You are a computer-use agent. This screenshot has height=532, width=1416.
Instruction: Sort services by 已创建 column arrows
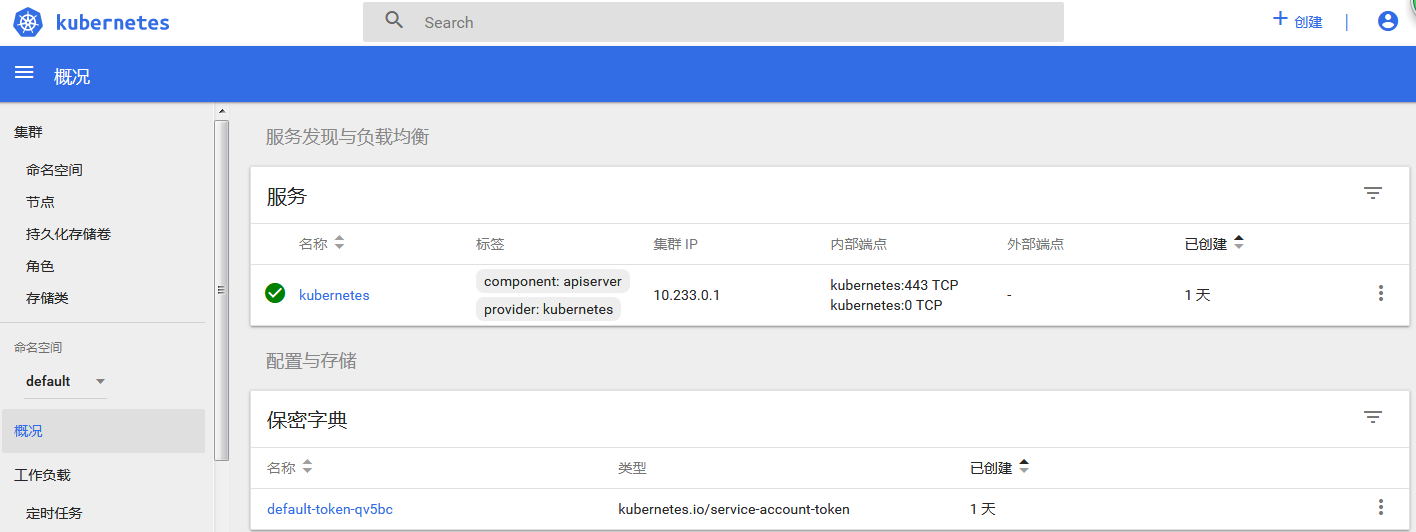[x=1239, y=243]
